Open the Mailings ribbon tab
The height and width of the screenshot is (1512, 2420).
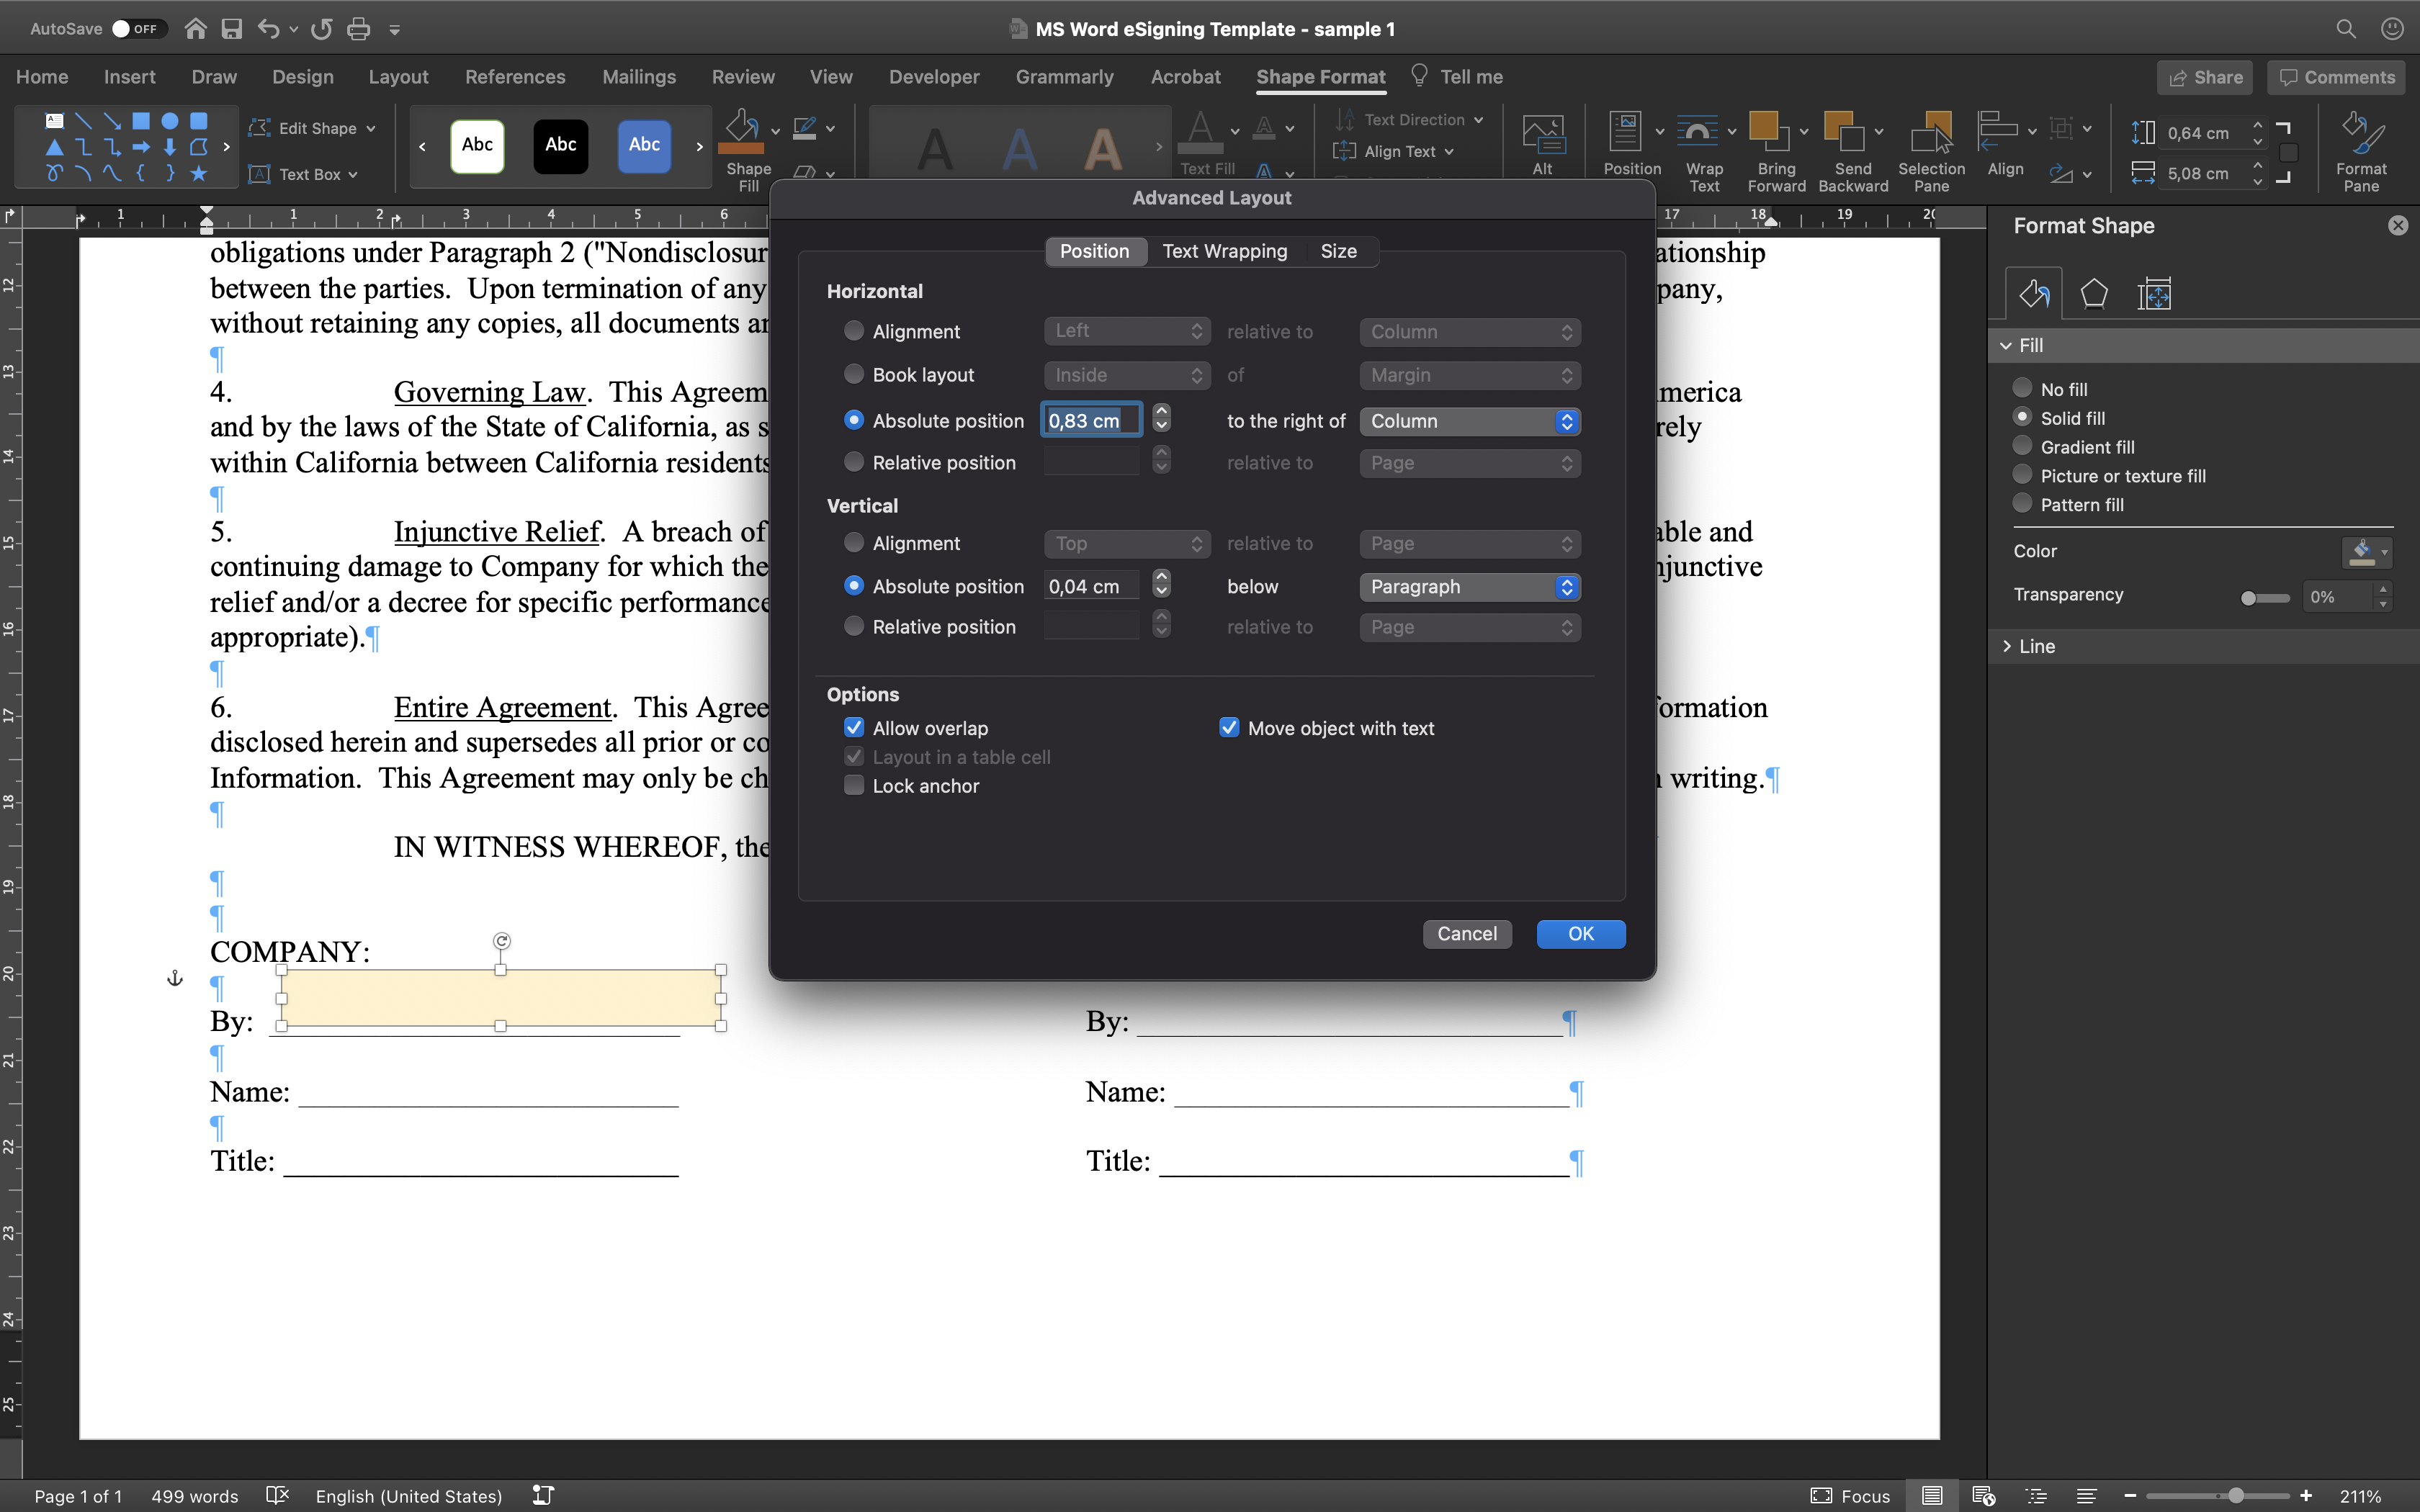[x=638, y=77]
